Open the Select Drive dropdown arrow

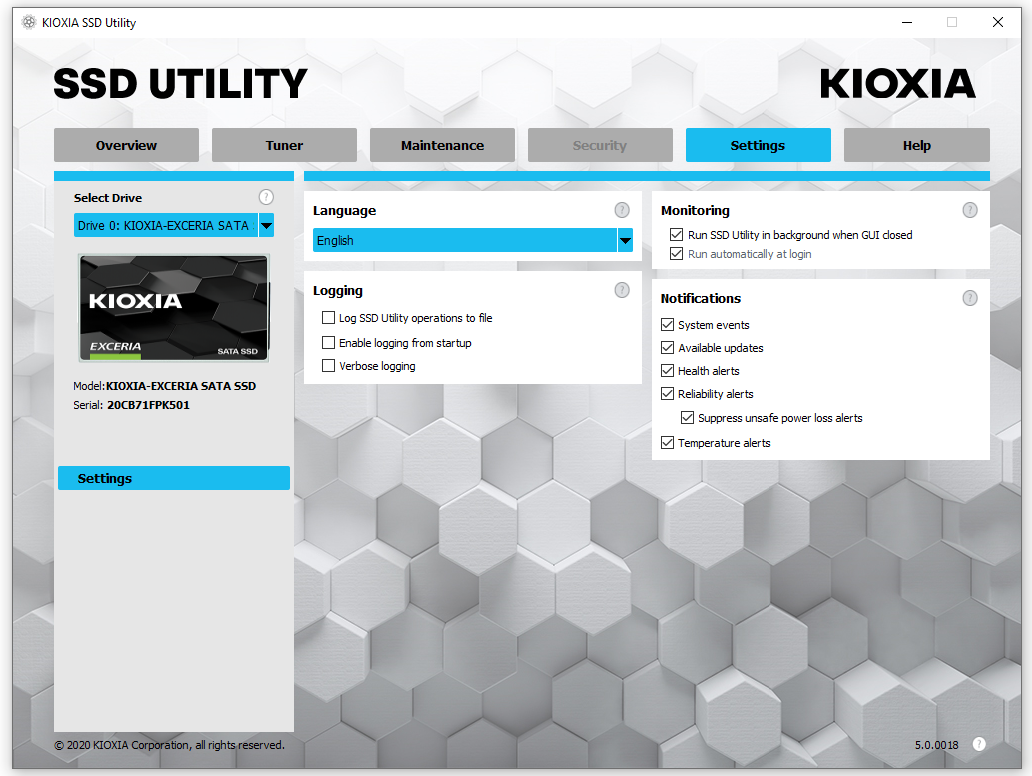point(267,225)
